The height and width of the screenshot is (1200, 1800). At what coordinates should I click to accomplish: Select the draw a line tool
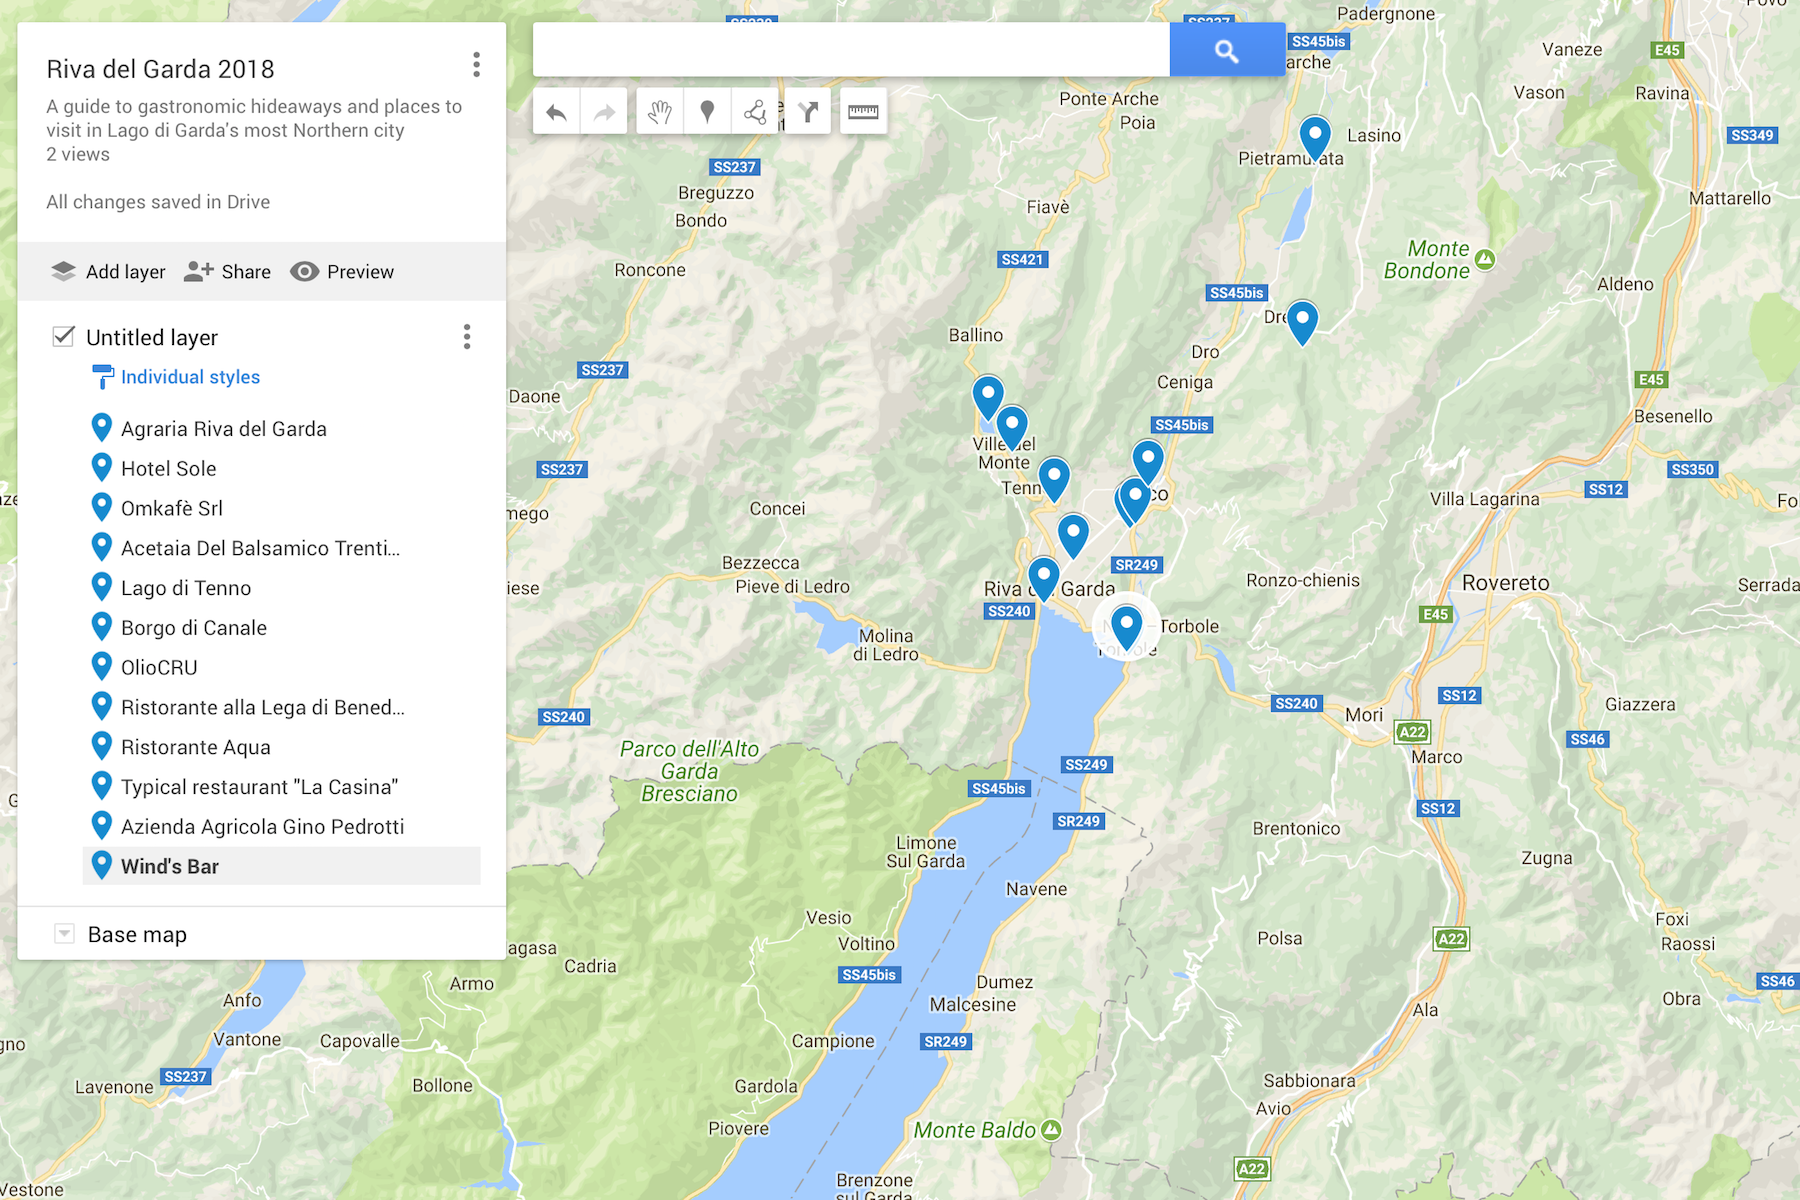click(755, 111)
